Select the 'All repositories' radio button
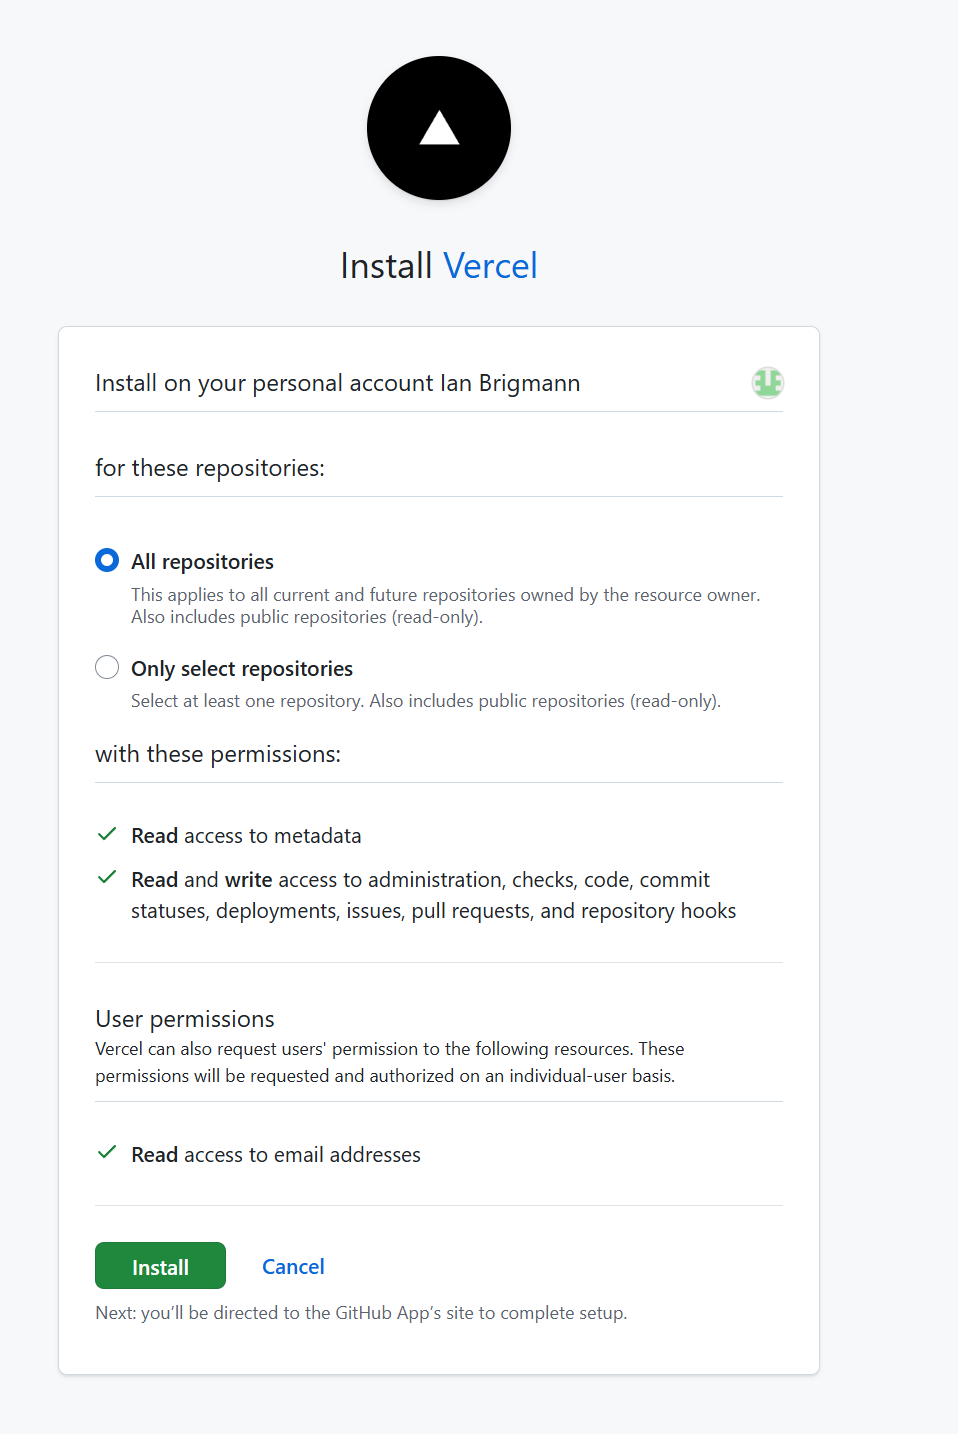 click(x=107, y=560)
